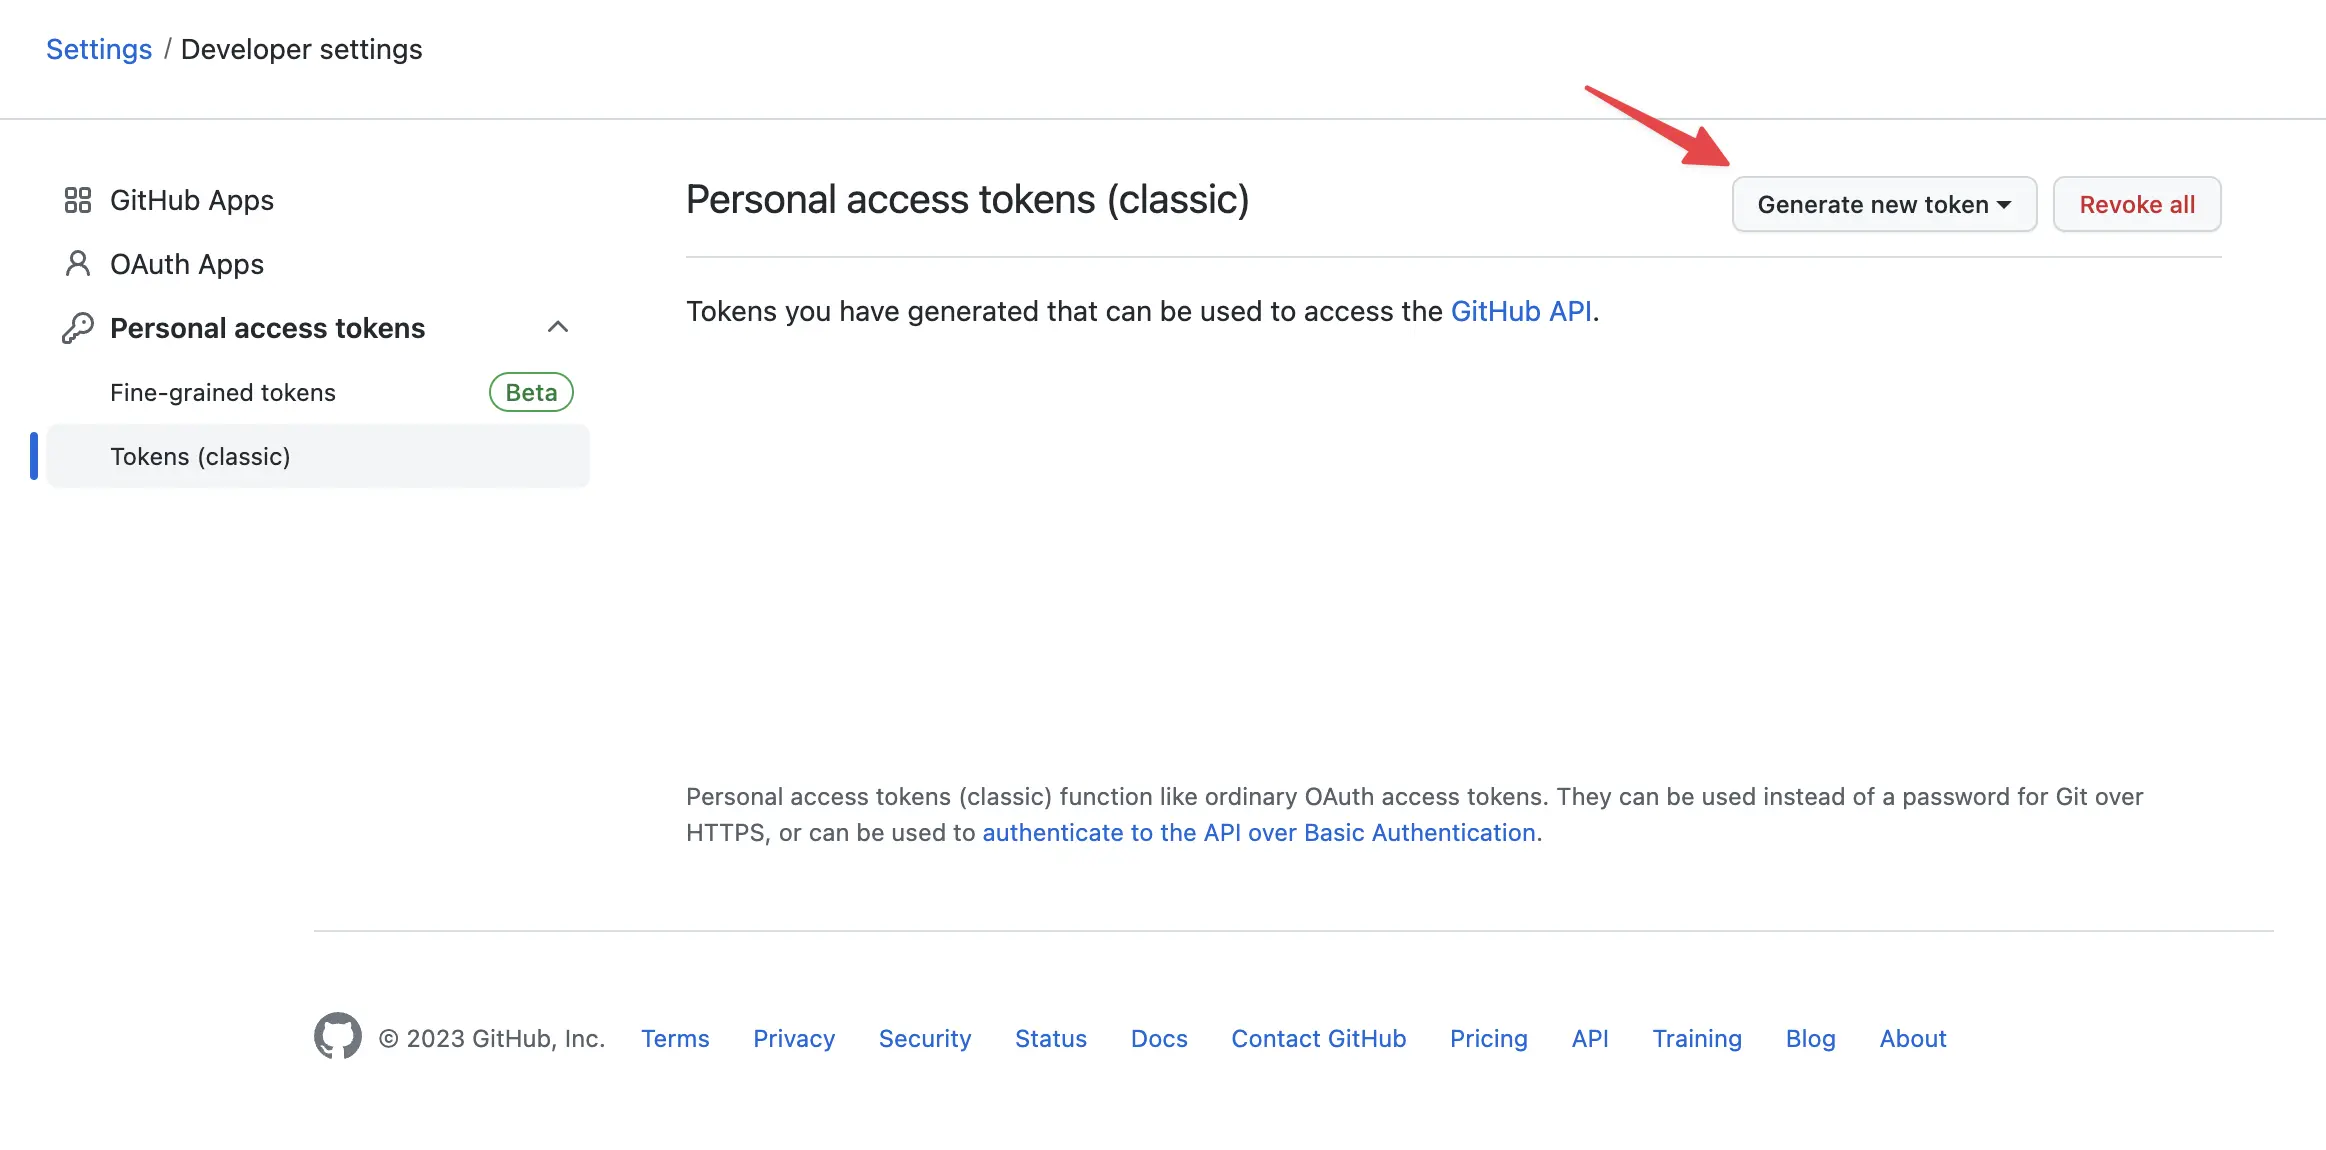Click the Pricing link in the footer

pos(1488,1038)
